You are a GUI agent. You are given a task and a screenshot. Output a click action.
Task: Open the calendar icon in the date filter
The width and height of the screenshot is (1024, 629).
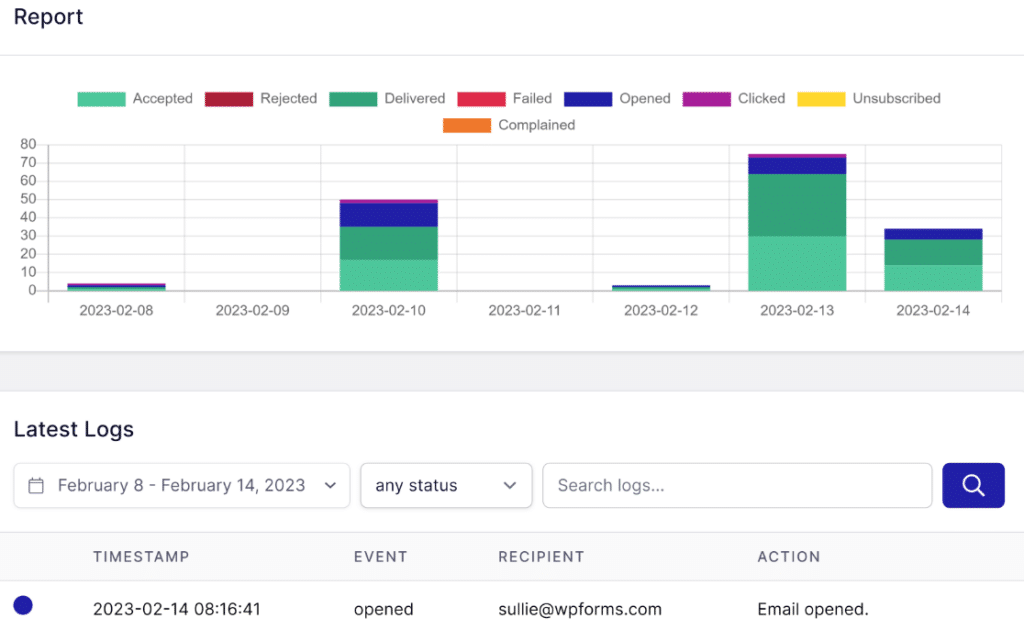(38, 485)
